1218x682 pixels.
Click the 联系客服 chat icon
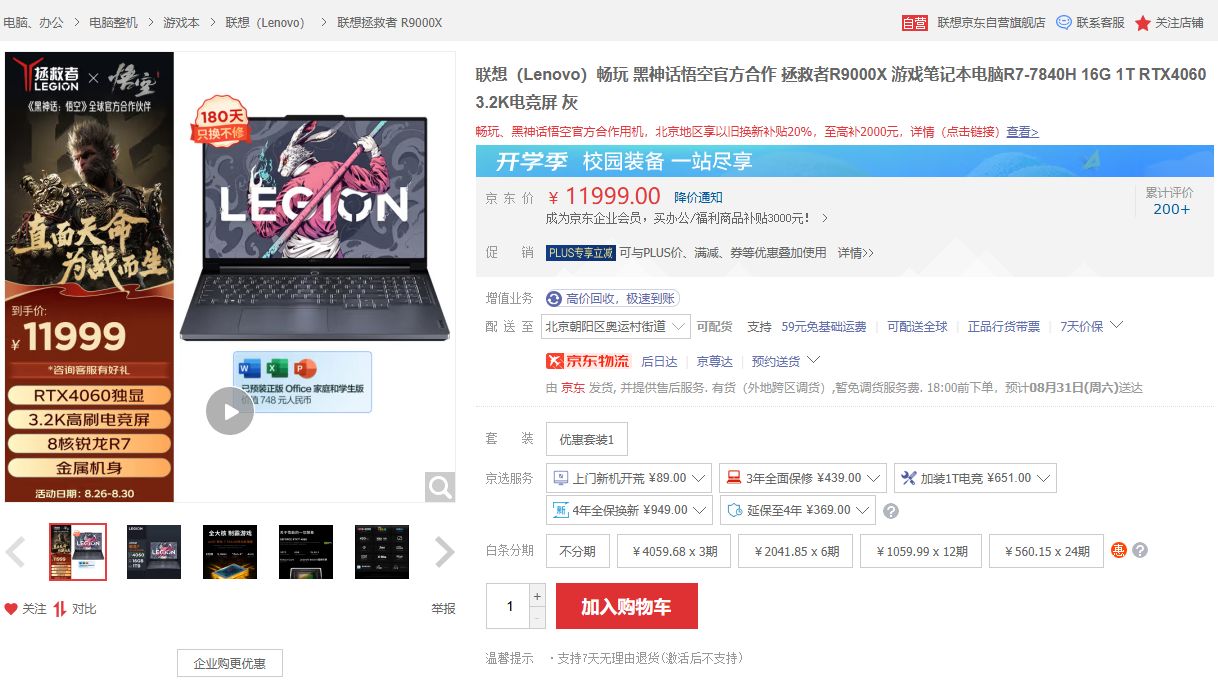coord(1064,22)
